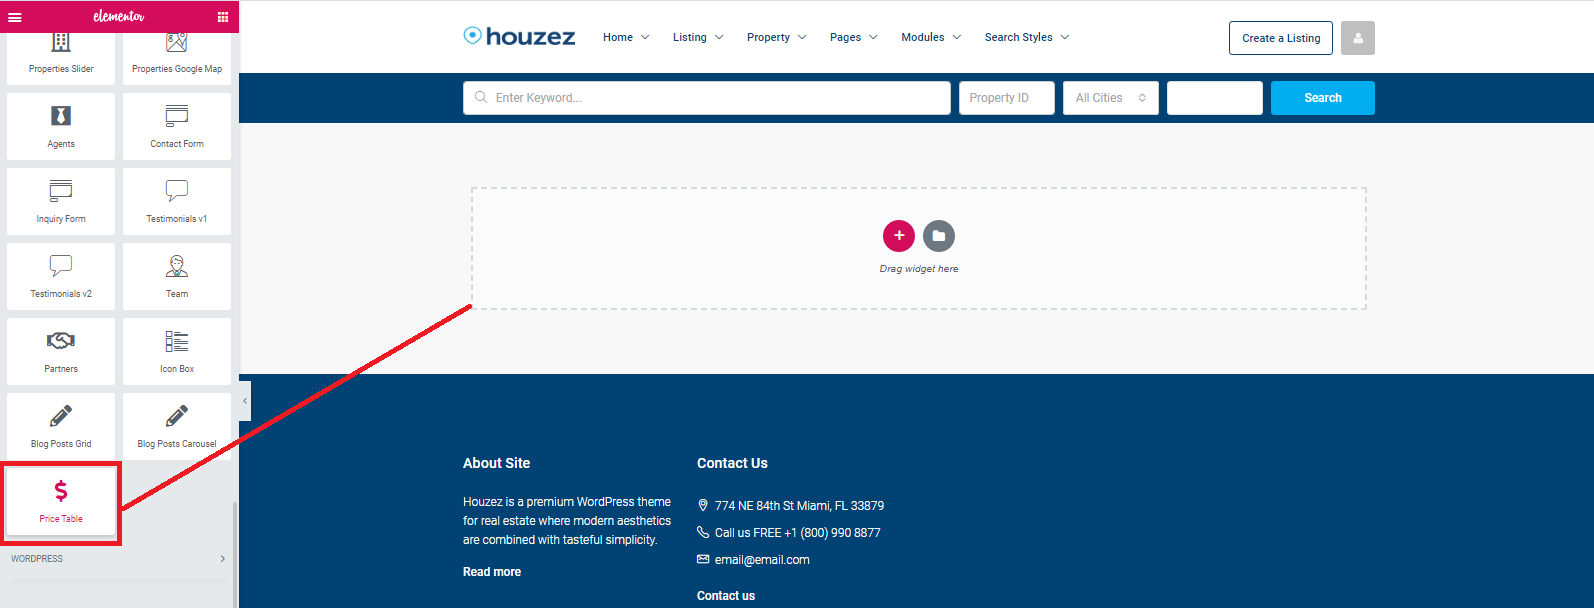Open the Property menu dropdown
This screenshot has height=608, width=1594.
(777, 37)
